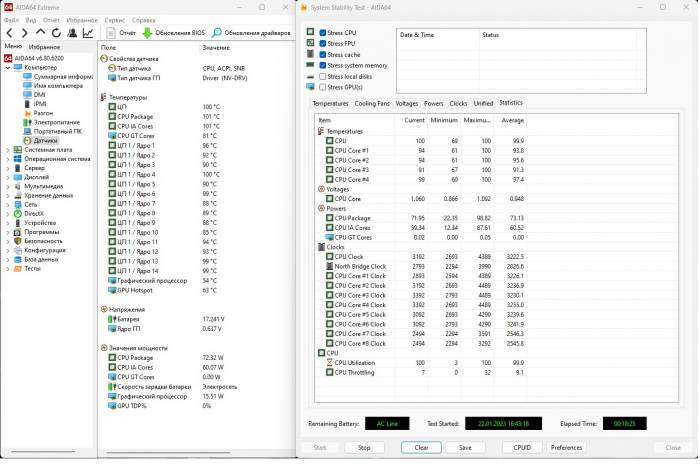
Task: Select Электропитание tree item
Action: [x=52, y=122]
